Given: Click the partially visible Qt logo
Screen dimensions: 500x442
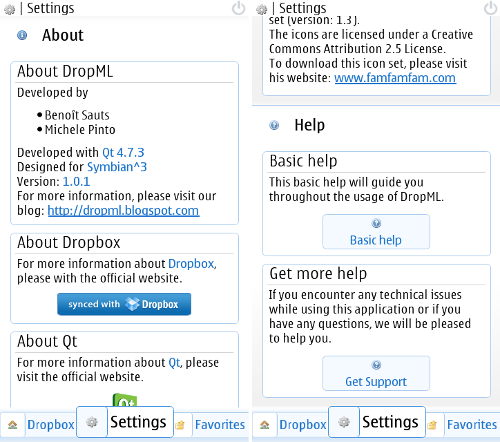Looking at the screenshot, I should click(125, 400).
